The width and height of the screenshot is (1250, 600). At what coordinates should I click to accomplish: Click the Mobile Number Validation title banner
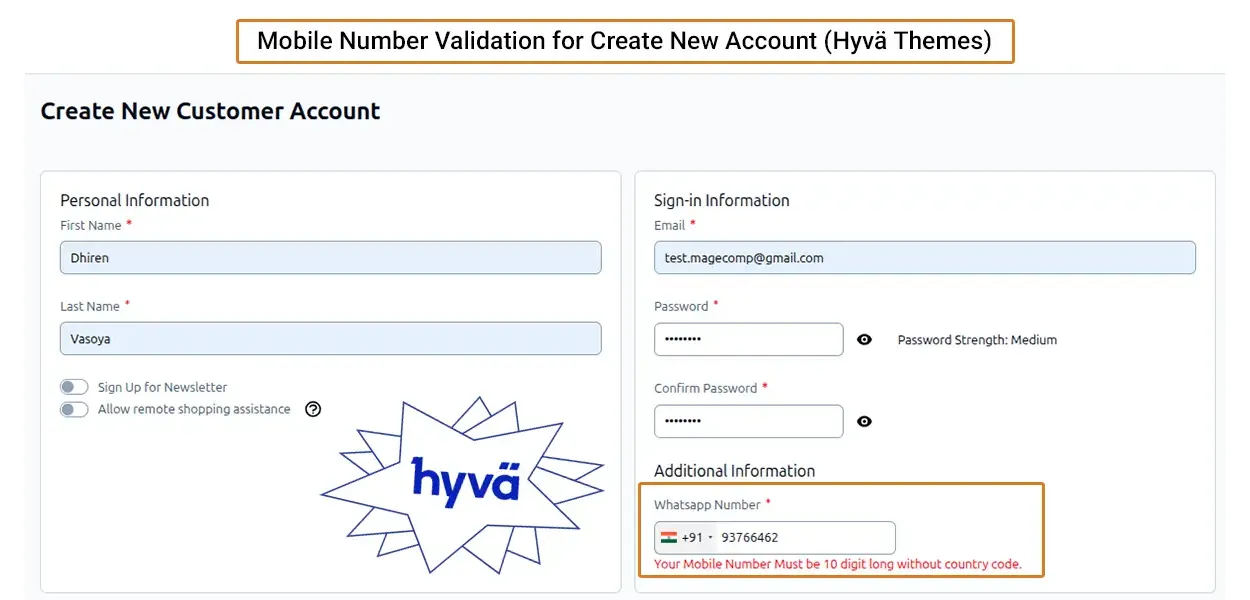tap(624, 41)
